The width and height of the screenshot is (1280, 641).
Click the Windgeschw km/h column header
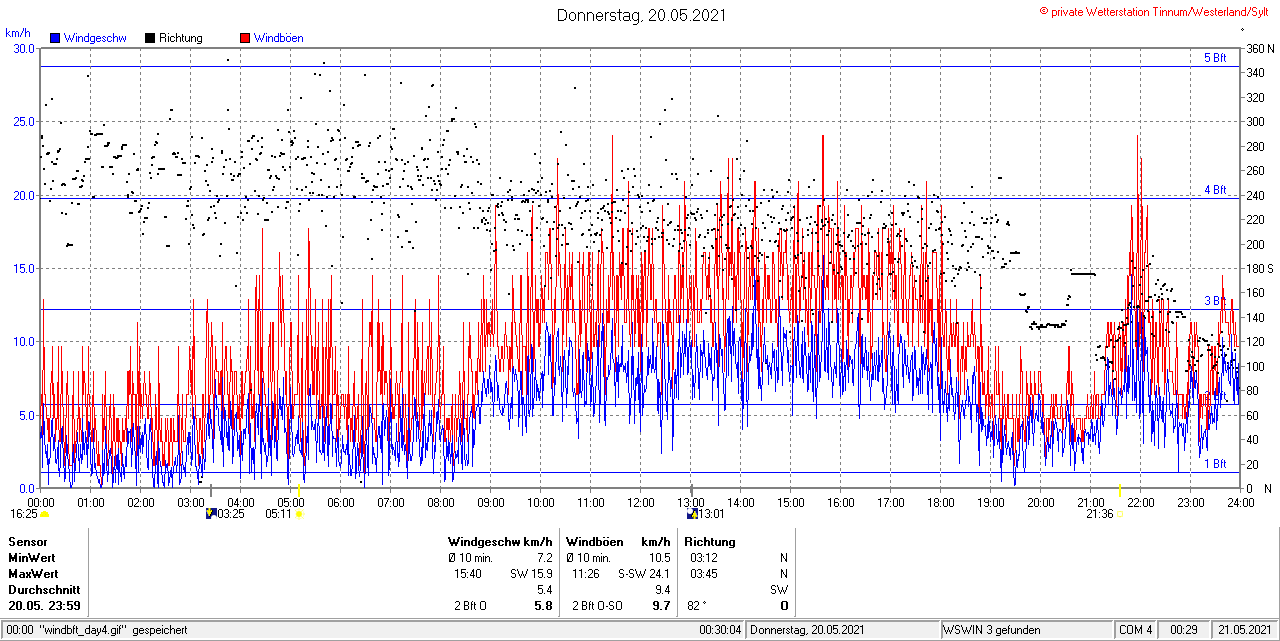[500, 542]
